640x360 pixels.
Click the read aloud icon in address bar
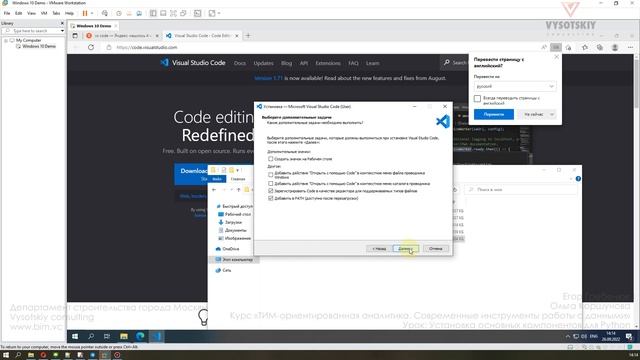(x=544, y=47)
